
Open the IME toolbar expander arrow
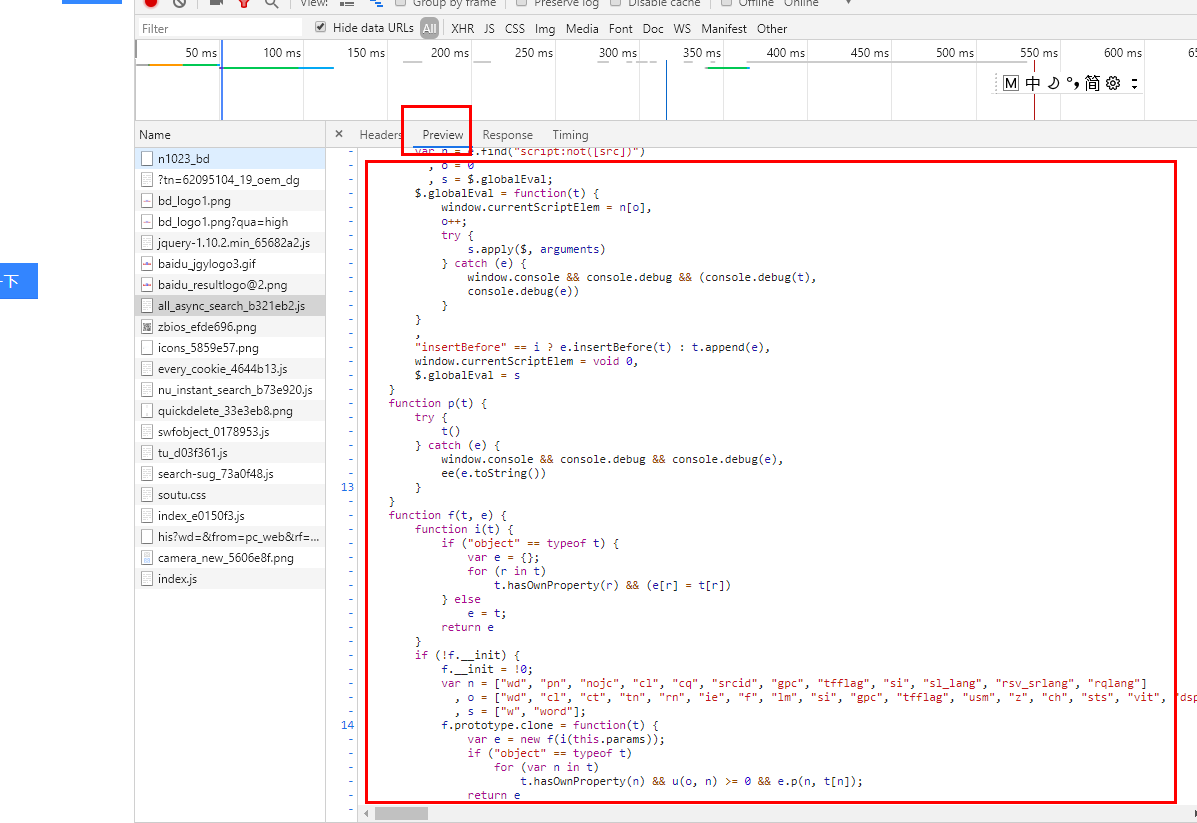(1135, 85)
